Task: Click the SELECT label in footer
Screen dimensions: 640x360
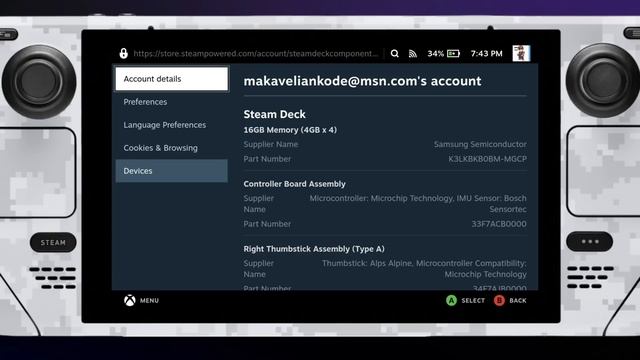Action: pos(473,301)
